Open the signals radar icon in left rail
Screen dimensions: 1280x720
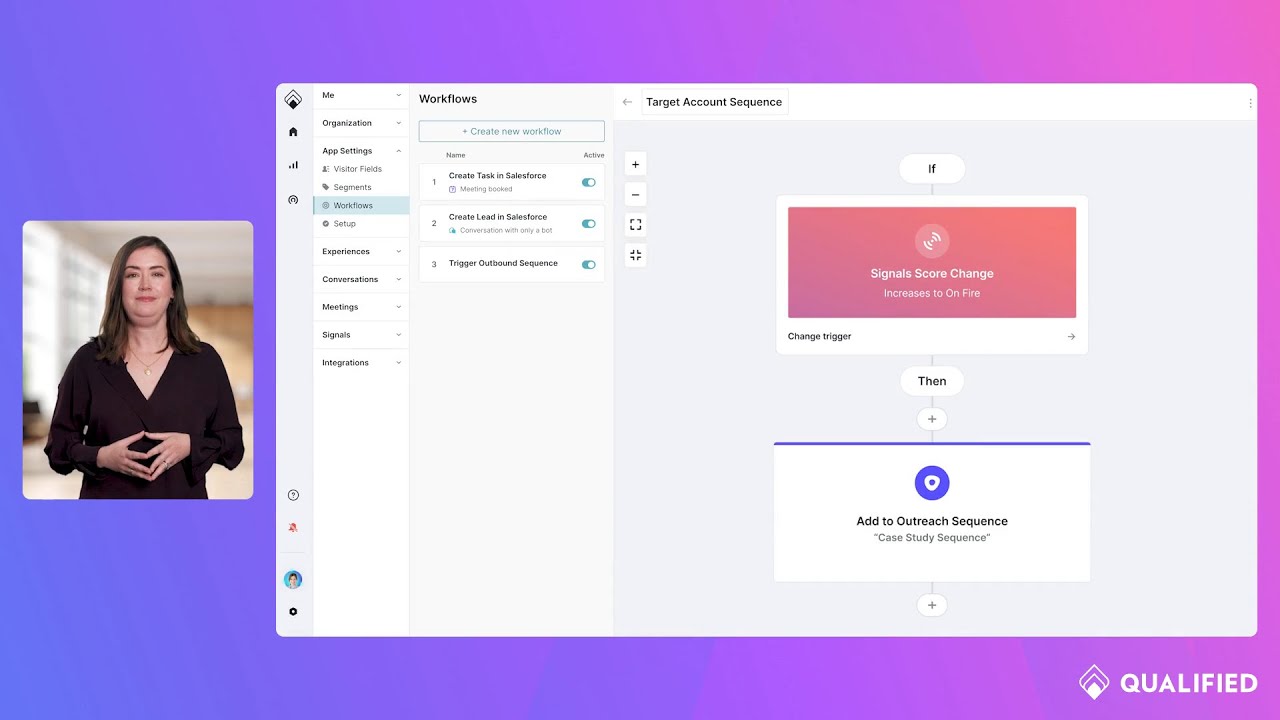293,200
